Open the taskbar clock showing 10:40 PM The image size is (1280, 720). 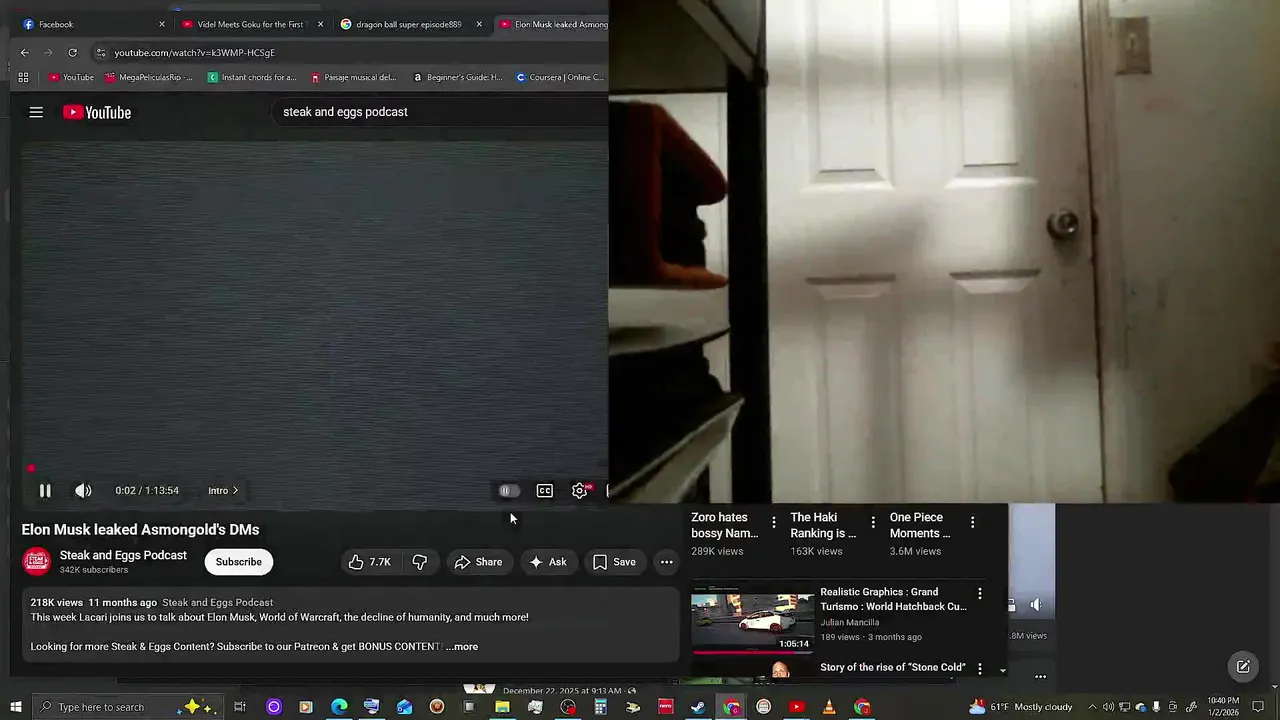[1223, 707]
